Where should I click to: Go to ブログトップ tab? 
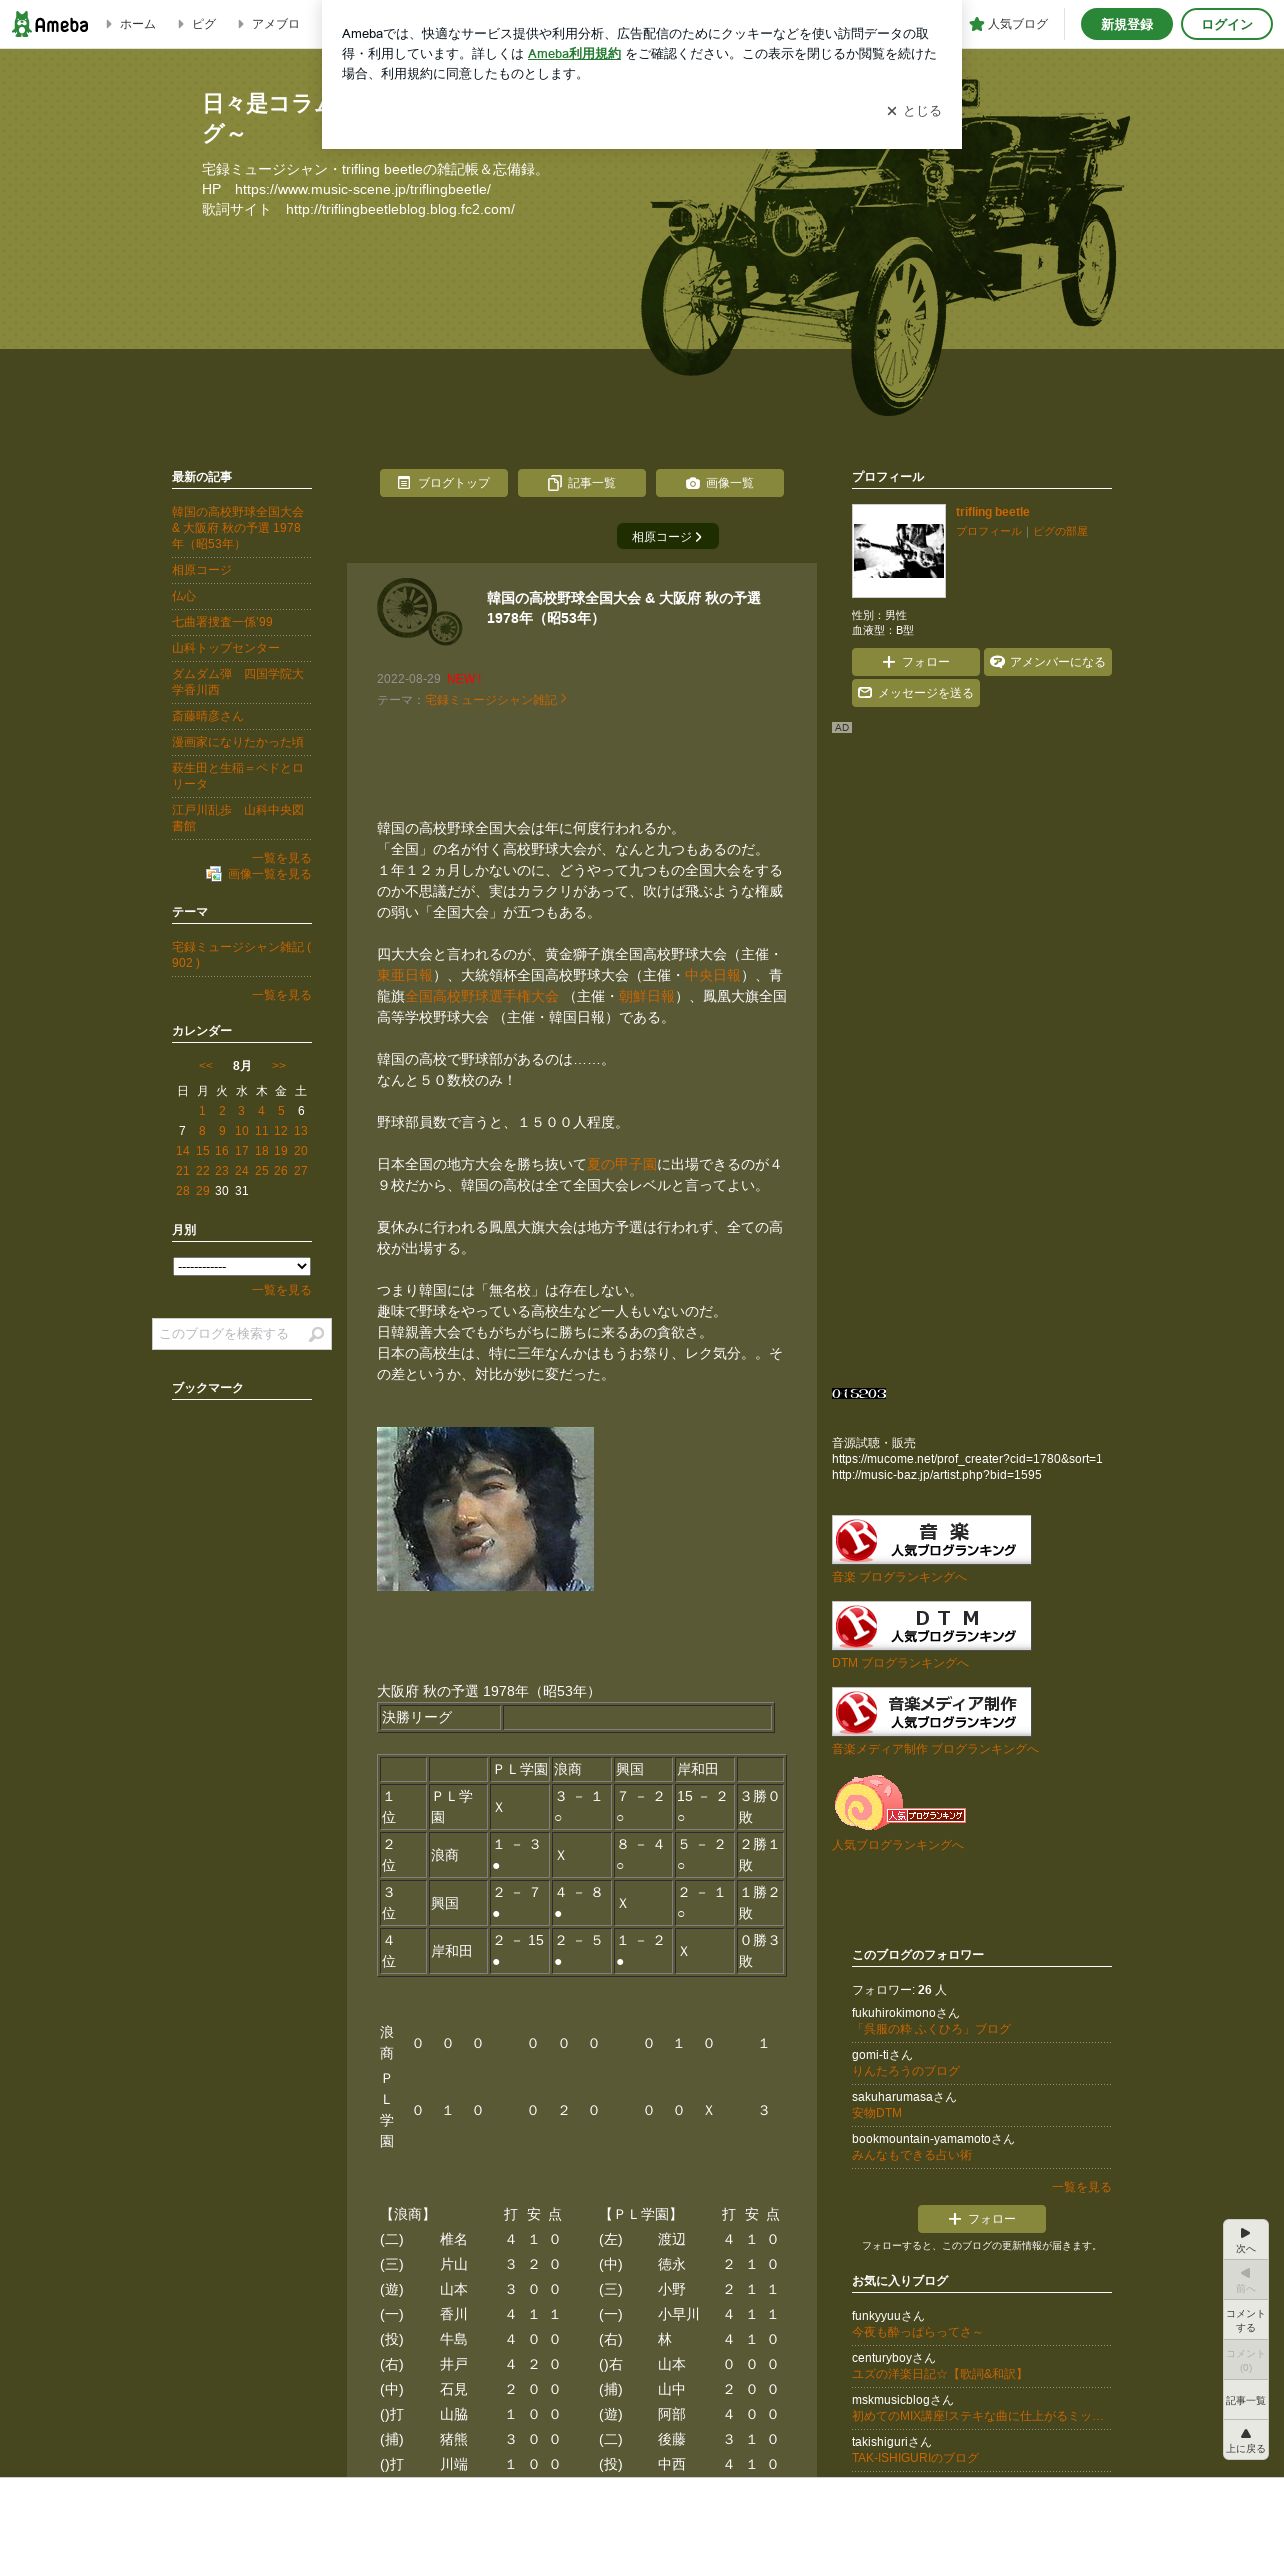[444, 483]
